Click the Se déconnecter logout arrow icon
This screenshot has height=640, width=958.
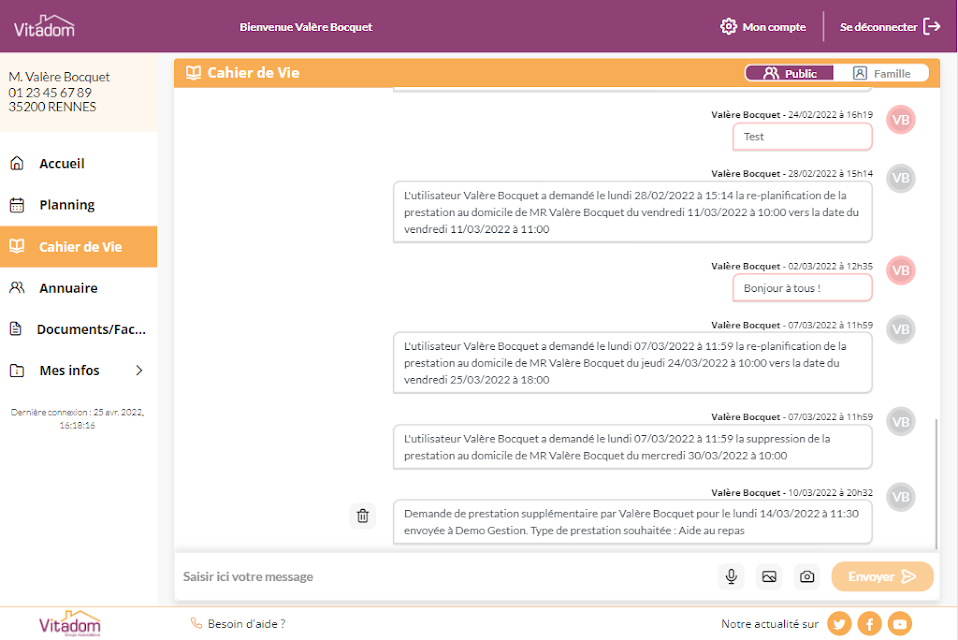point(932,26)
